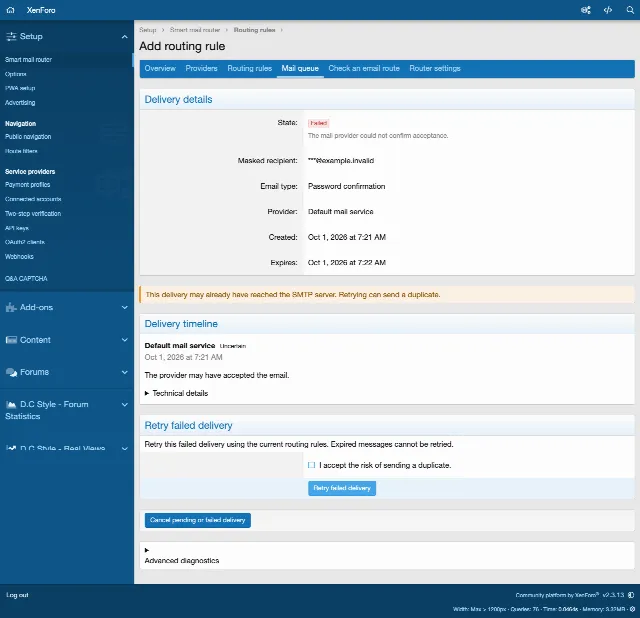The height and width of the screenshot is (618, 640).
Task: Open Connected accounts in the sidebar
Action: point(33,199)
